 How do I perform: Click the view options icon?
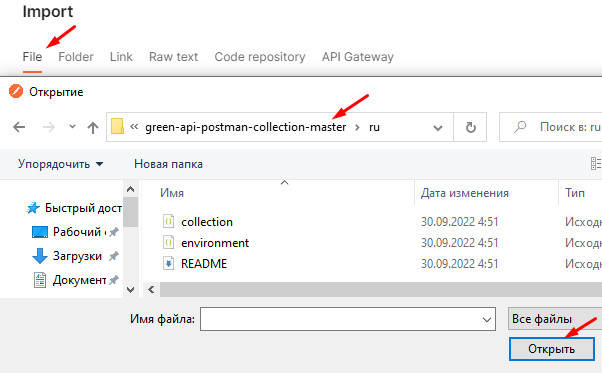(596, 163)
